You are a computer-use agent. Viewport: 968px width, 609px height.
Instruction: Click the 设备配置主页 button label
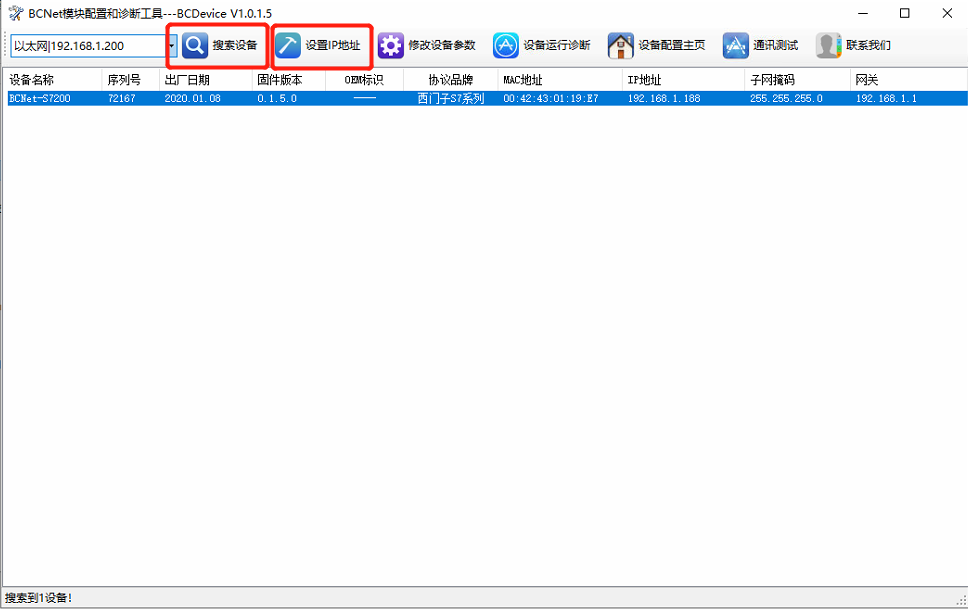(x=672, y=45)
